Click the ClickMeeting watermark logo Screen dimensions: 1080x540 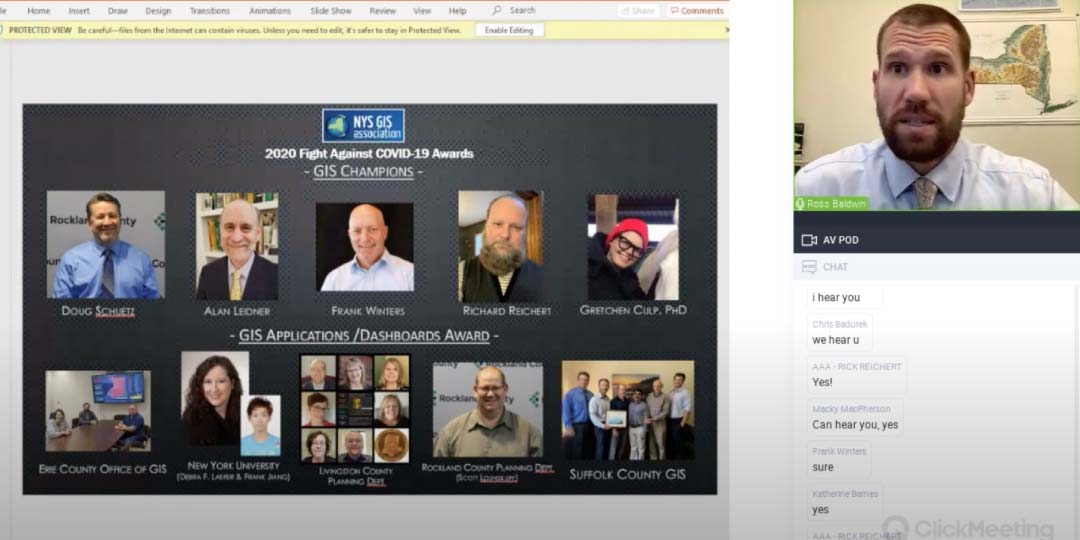tap(895, 528)
